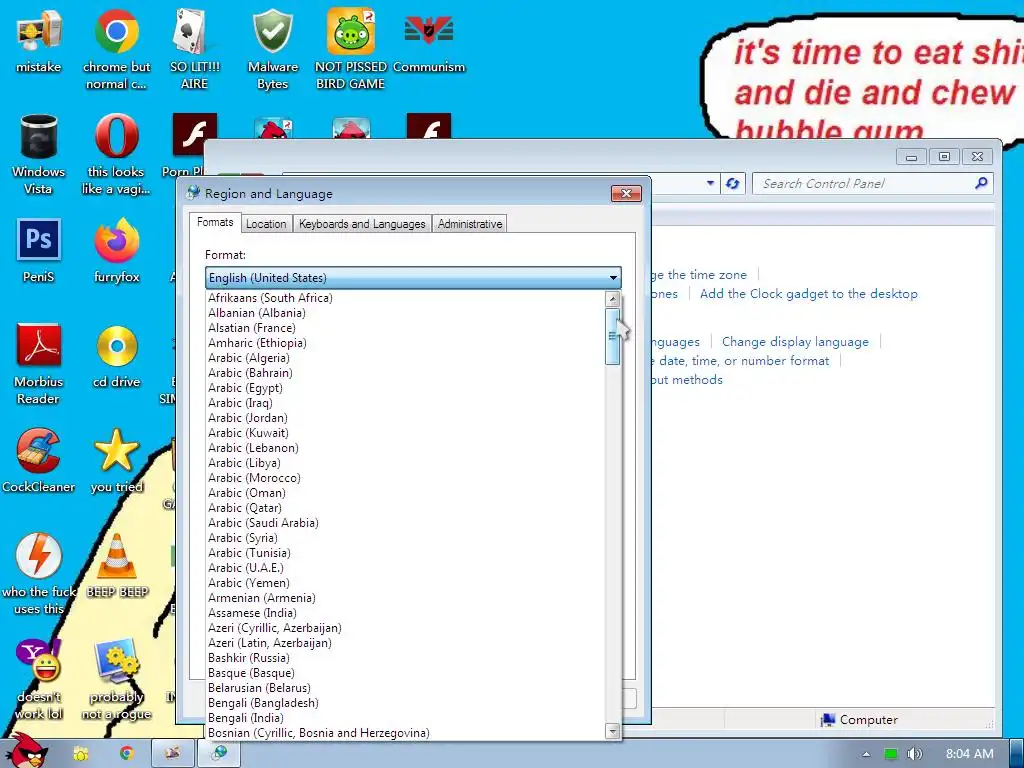
Task: Select Amharic (Ethiopia) format
Action: [x=406, y=343]
